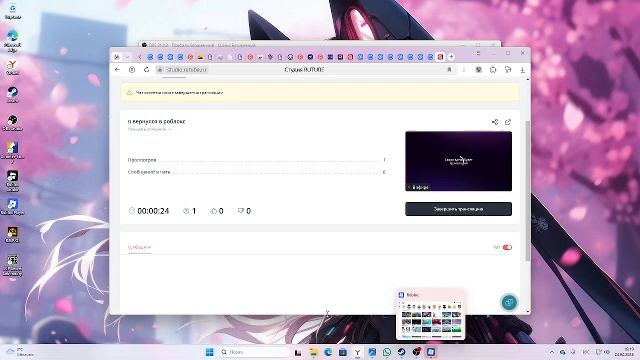Click the taskbar window preview thumbnail
This screenshot has height=360, width=640.
pyautogui.click(x=431, y=314)
